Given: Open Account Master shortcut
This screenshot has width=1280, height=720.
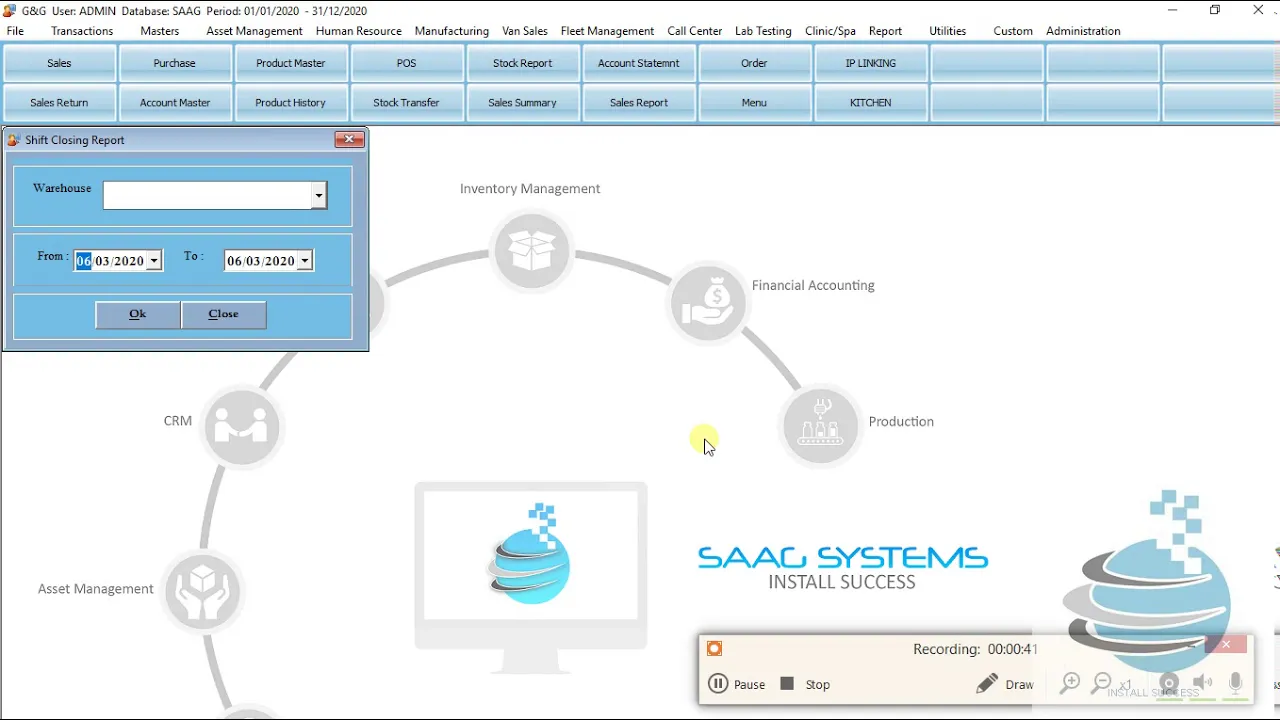Looking at the screenshot, I should click(x=175, y=103).
